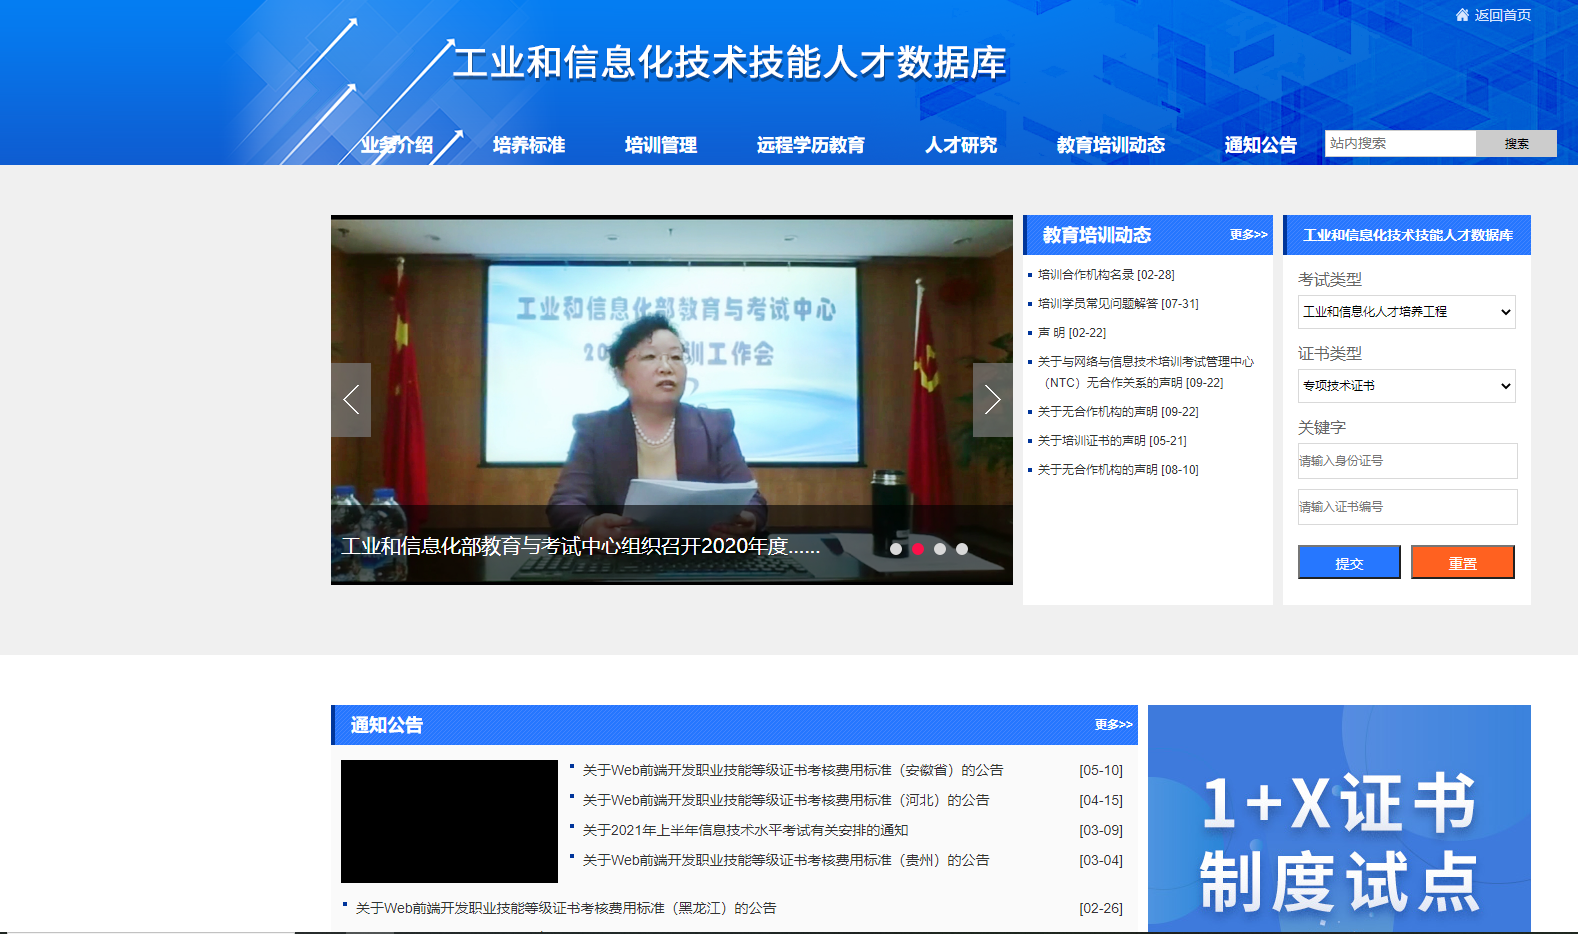Click the home icon beside 返回首页

click(1462, 15)
